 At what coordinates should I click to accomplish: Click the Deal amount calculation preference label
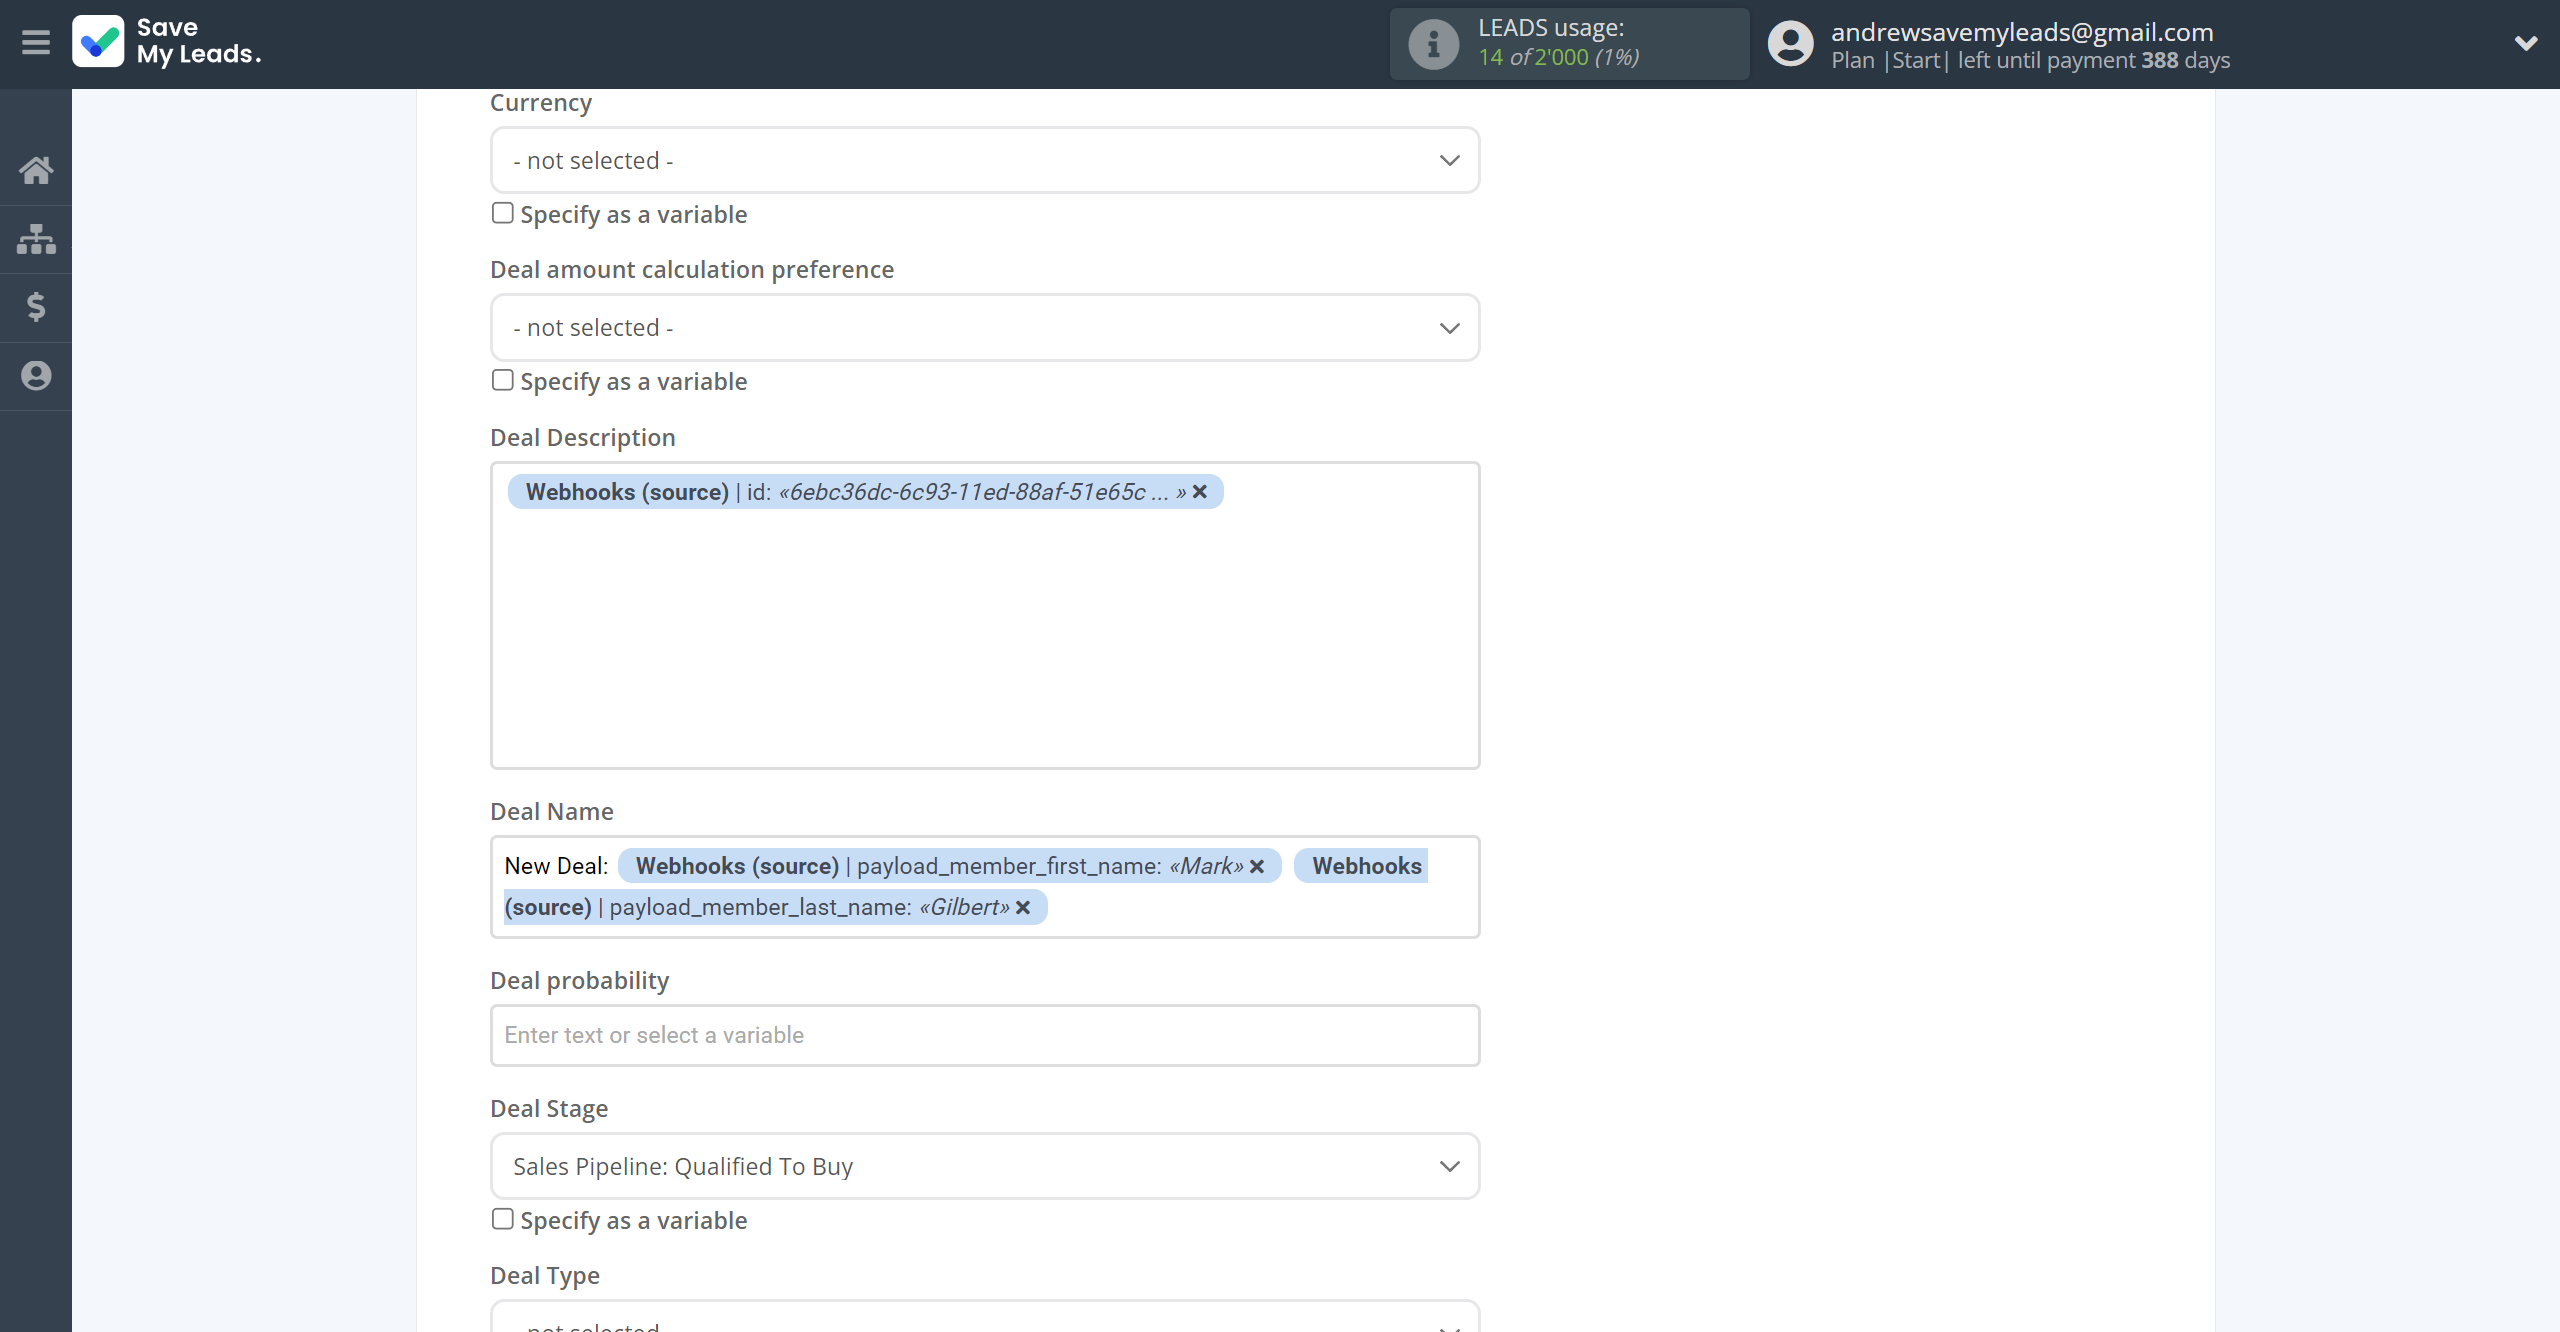click(692, 270)
